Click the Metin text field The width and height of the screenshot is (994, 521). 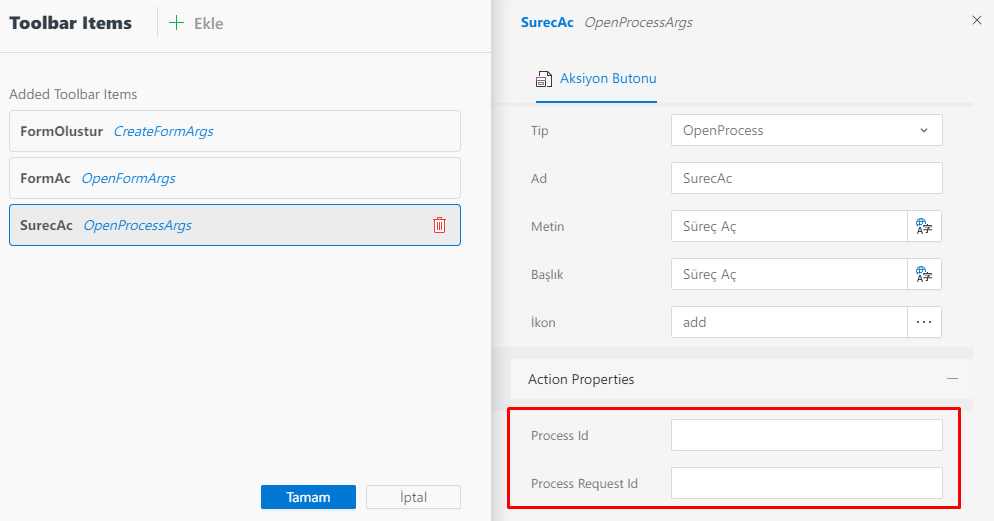pos(788,226)
